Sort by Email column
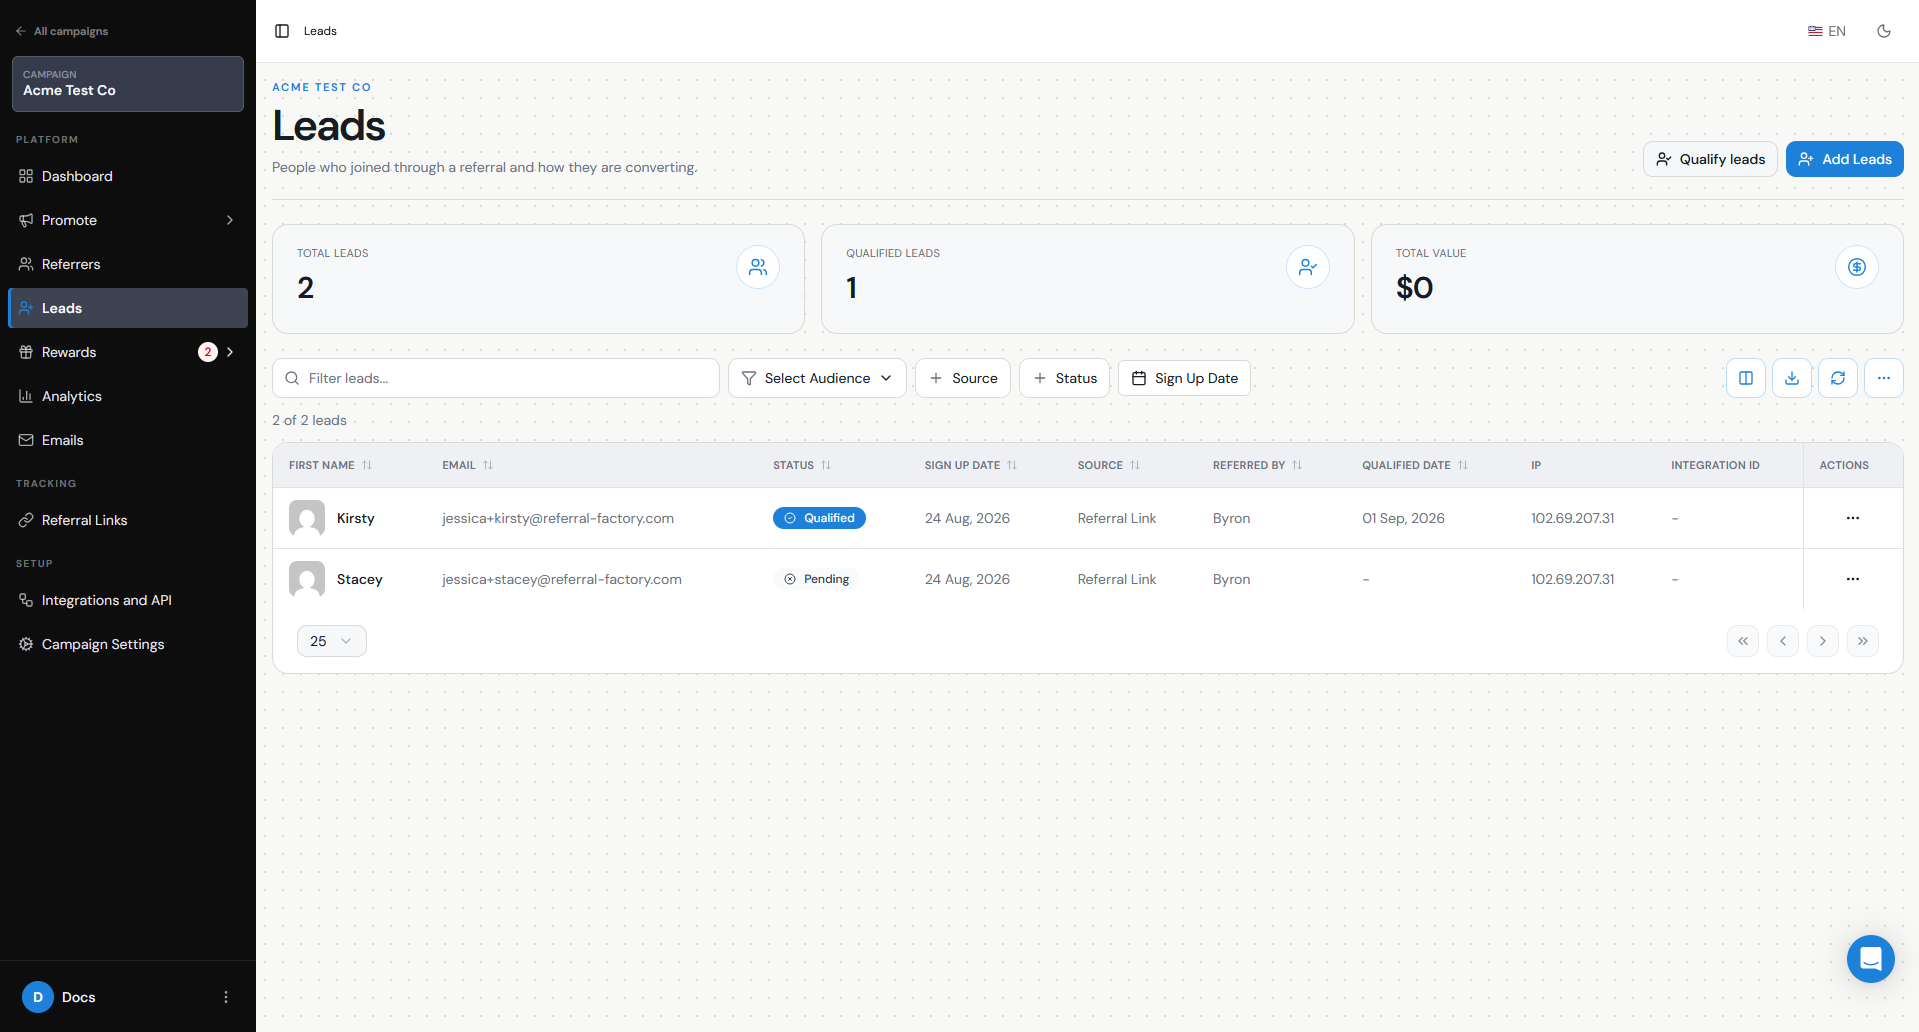This screenshot has width=1919, height=1032. tap(468, 465)
